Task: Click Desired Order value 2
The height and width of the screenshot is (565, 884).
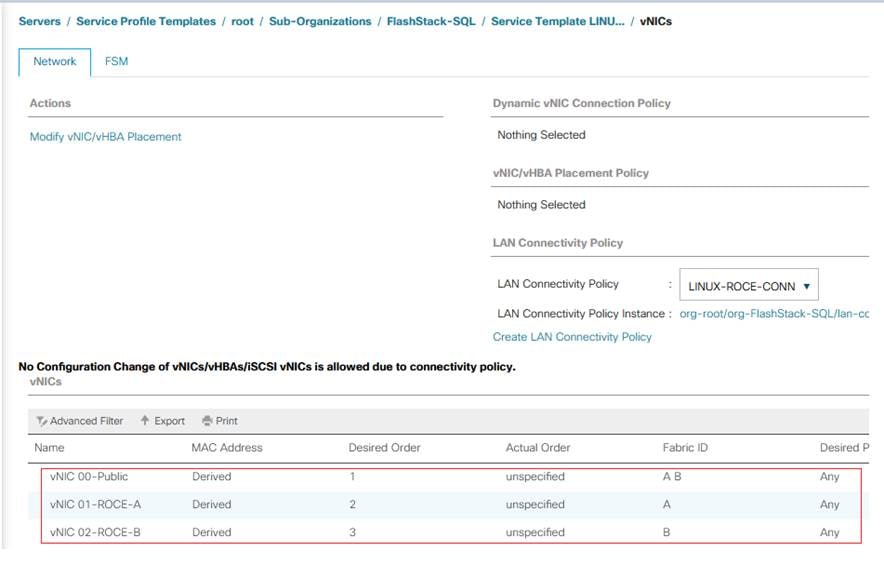Action: [352, 505]
